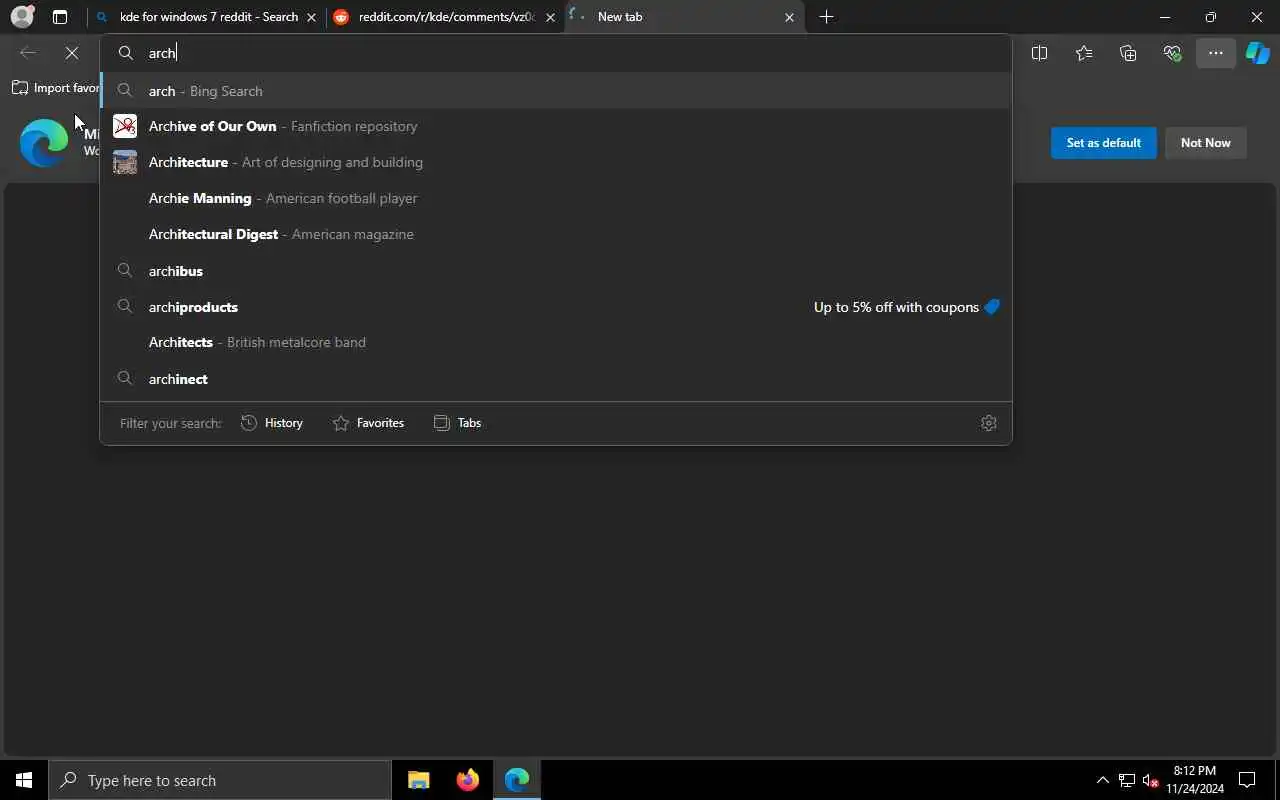Open Firefox from the taskbar
The image size is (1280, 800).
point(467,780)
